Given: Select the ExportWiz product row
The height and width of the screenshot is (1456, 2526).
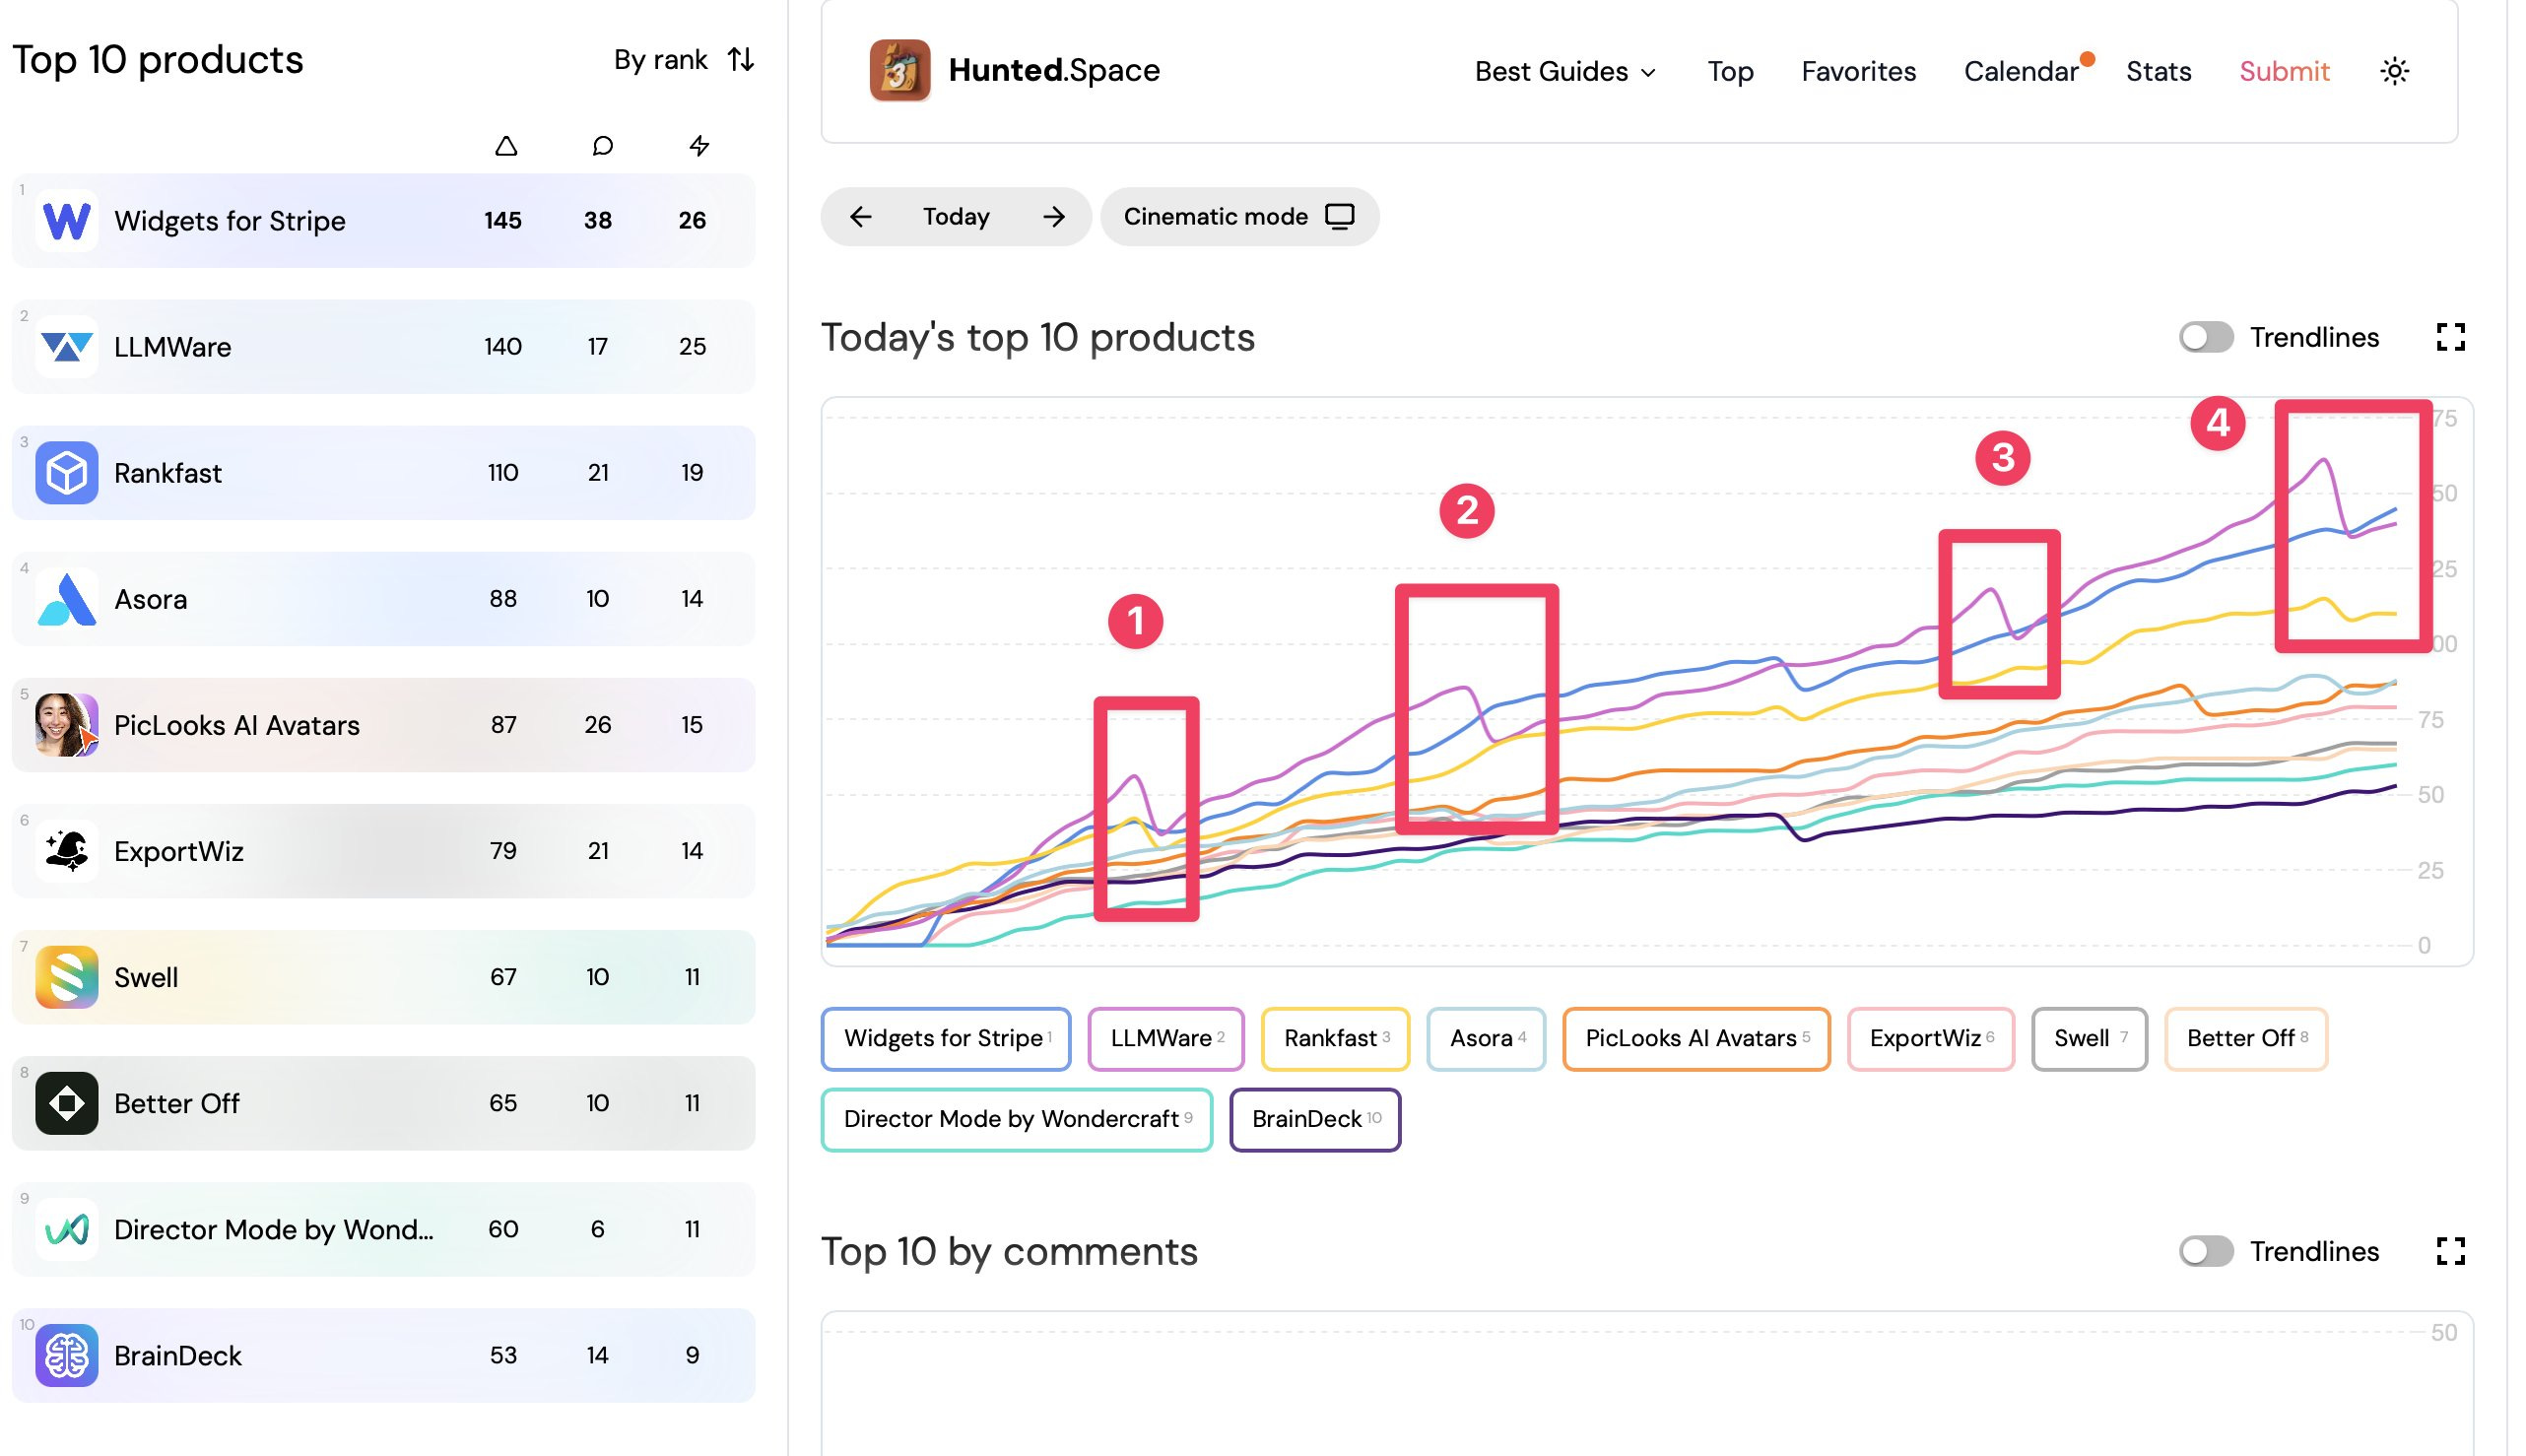Looking at the screenshot, I should pyautogui.click(x=384, y=850).
